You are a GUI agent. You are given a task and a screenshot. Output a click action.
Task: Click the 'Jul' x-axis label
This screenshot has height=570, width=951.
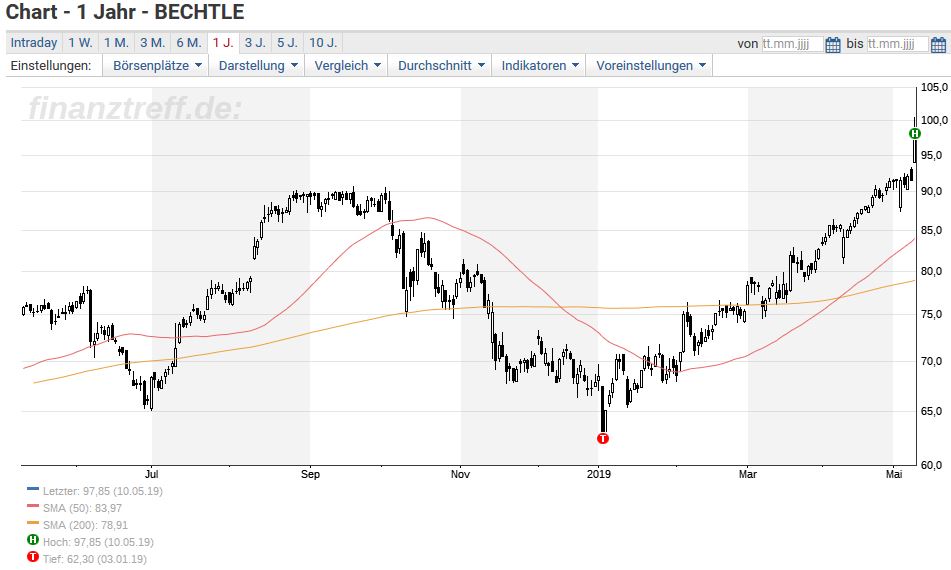click(x=152, y=474)
